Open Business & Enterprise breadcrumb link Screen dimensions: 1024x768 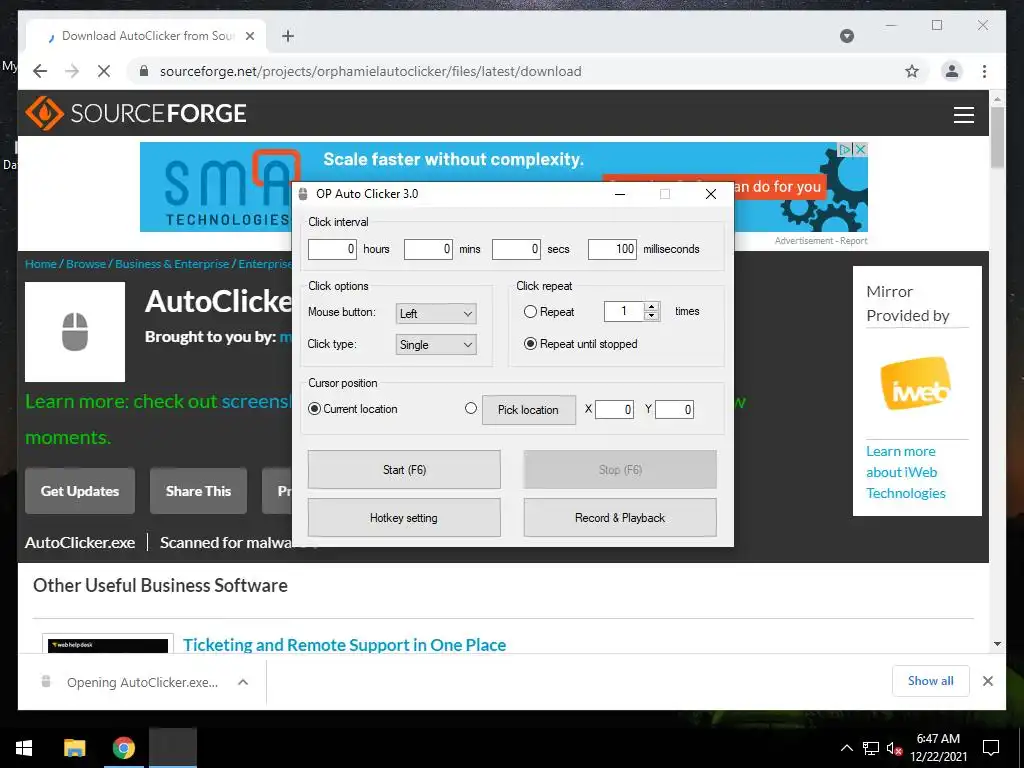click(172, 264)
